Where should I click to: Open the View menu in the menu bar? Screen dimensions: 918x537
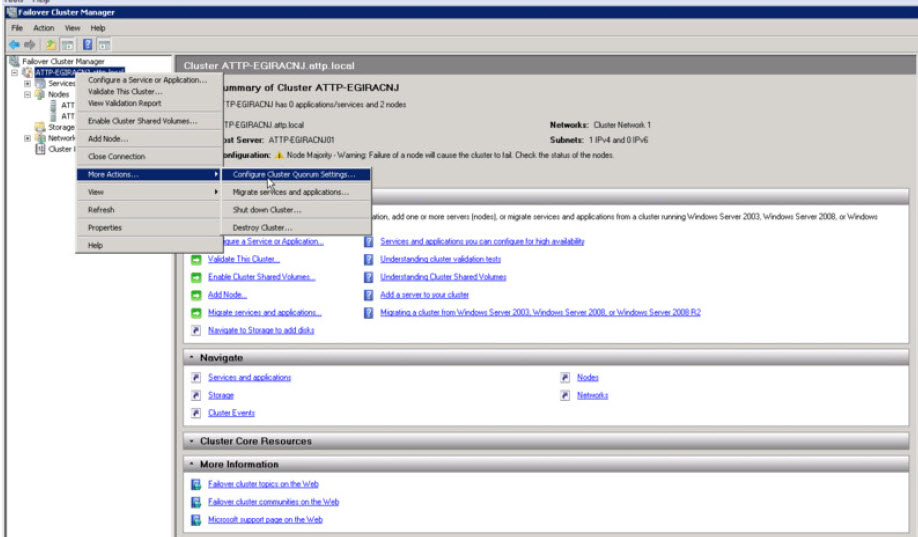tap(72, 28)
